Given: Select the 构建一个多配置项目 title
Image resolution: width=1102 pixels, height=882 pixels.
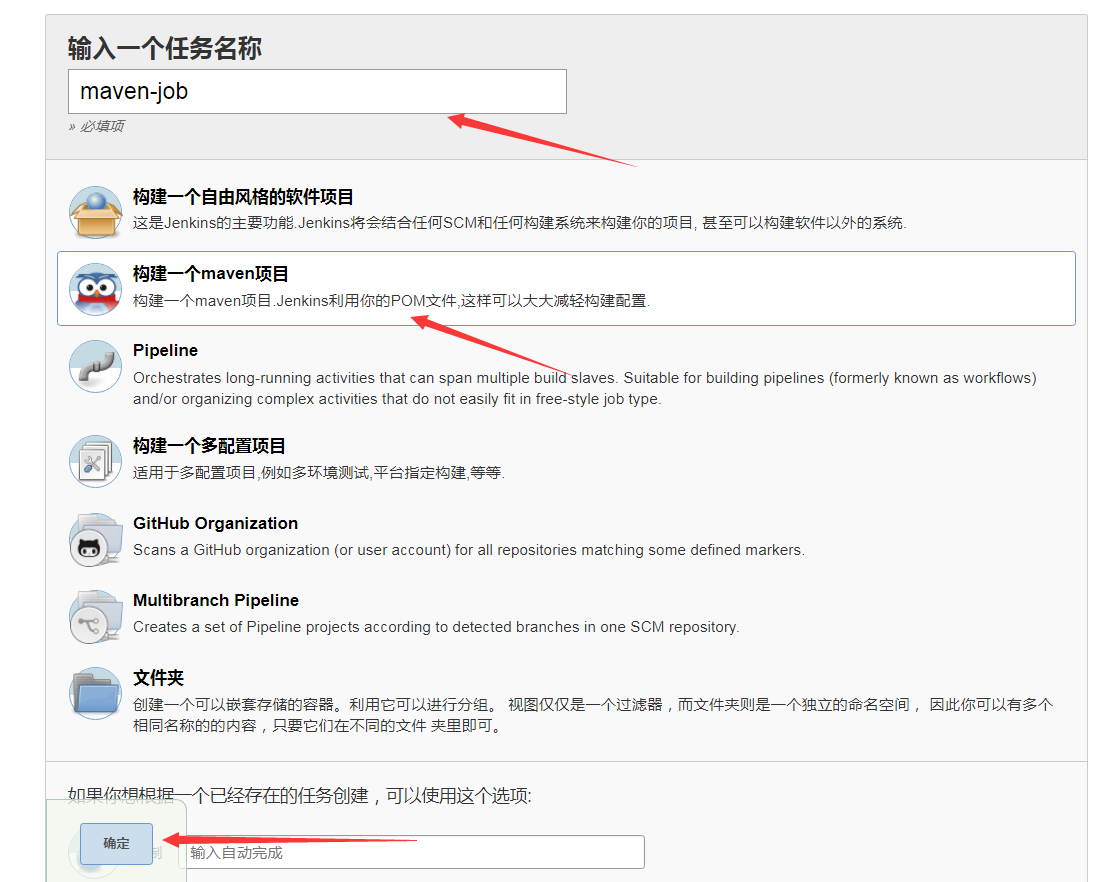Looking at the screenshot, I should 209,446.
